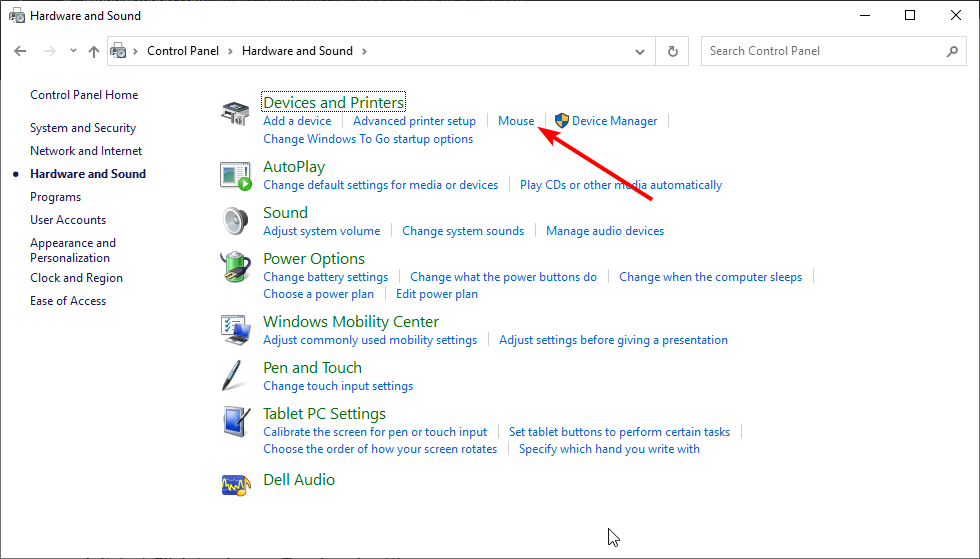Open User Accounts category

point(68,220)
